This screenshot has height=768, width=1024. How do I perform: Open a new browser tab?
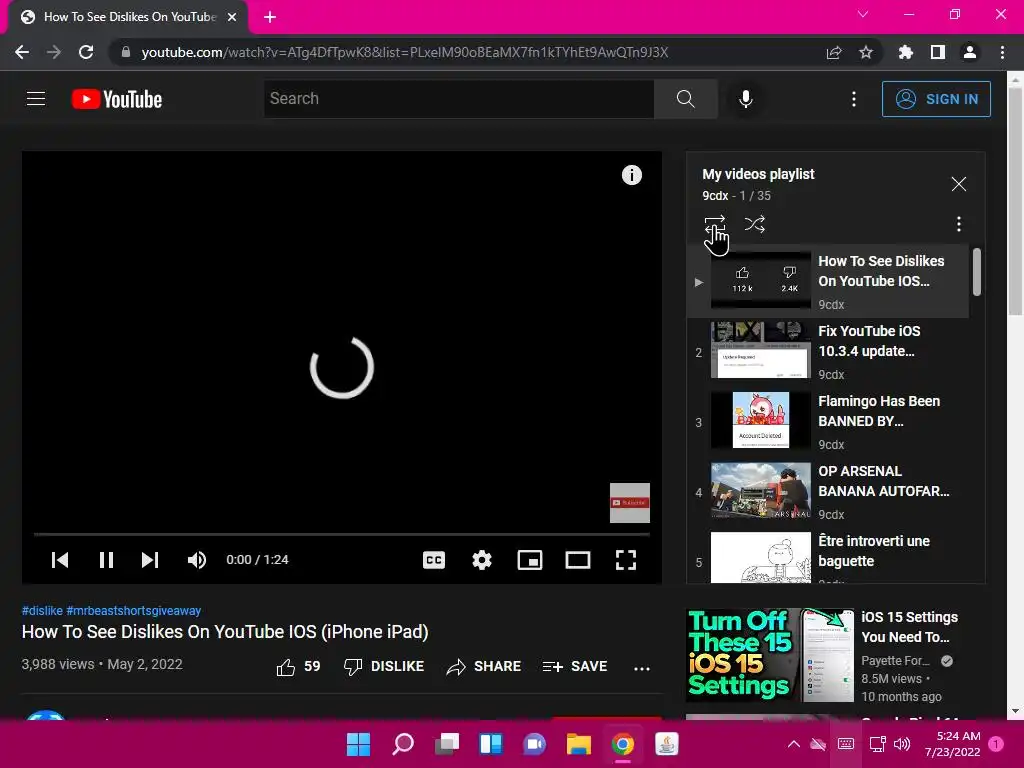click(270, 17)
